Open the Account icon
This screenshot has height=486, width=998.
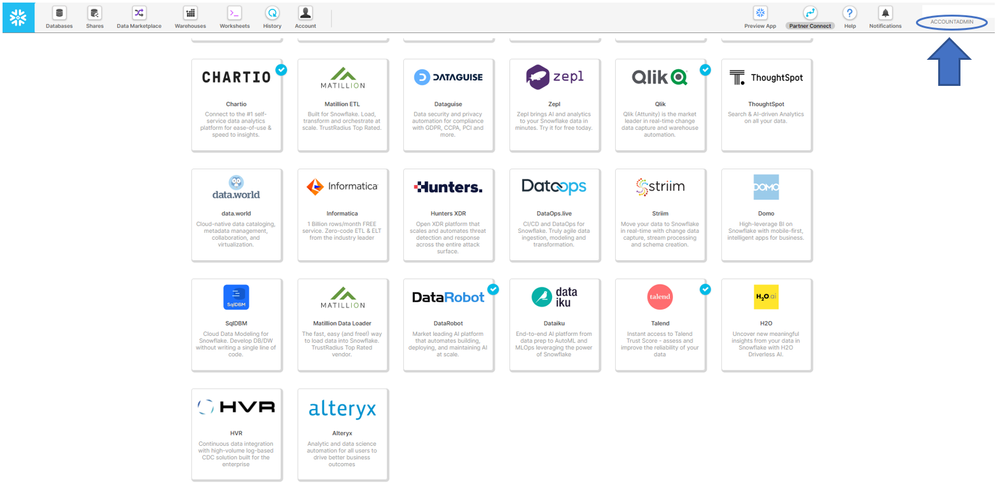[306, 13]
